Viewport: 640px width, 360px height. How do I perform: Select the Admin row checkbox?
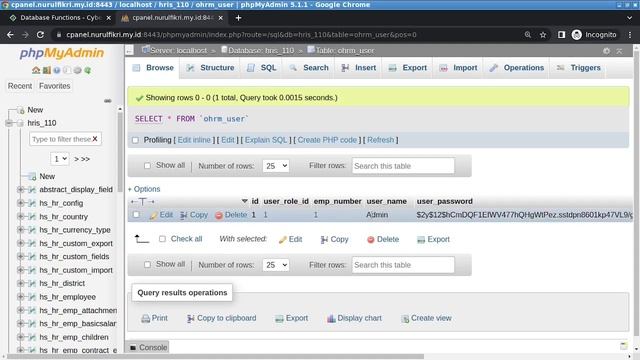tap(136, 214)
